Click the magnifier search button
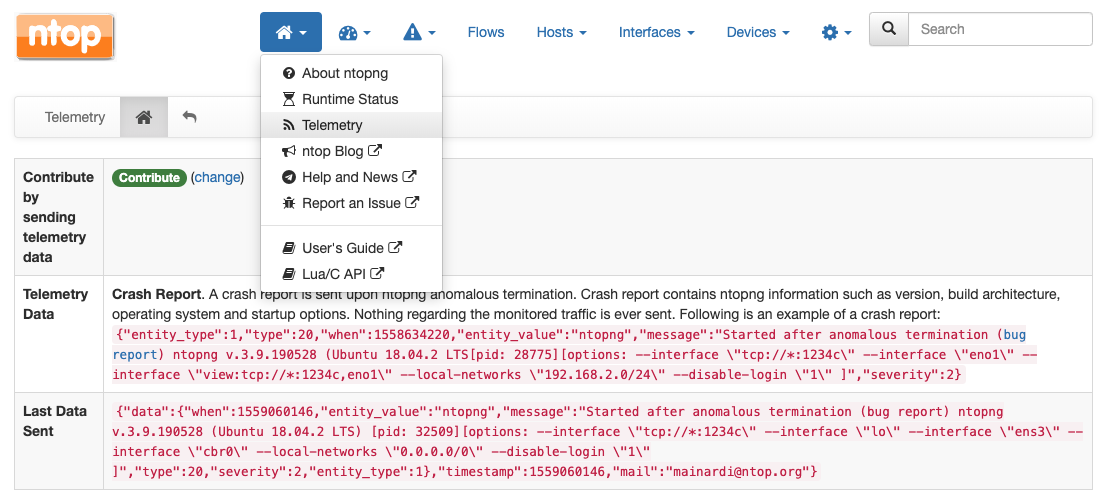Image resolution: width=1101 pixels, height=500 pixels. click(x=889, y=29)
